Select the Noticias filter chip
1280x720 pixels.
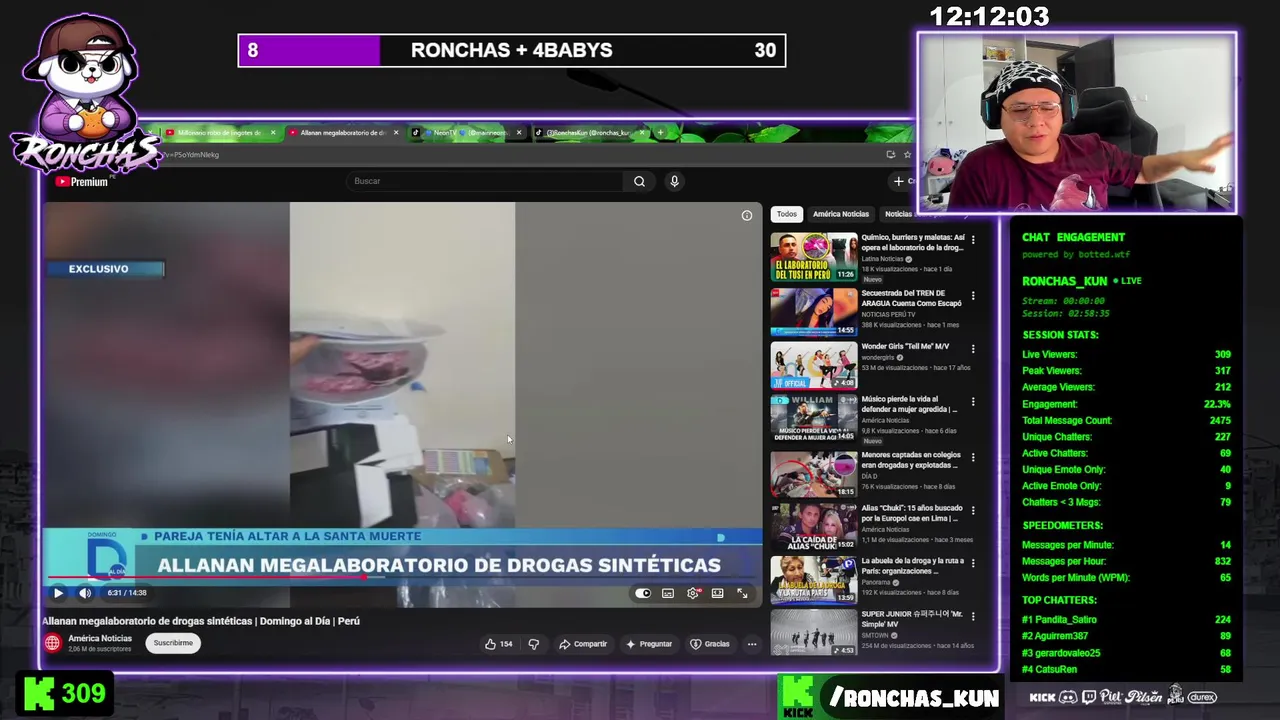point(898,214)
